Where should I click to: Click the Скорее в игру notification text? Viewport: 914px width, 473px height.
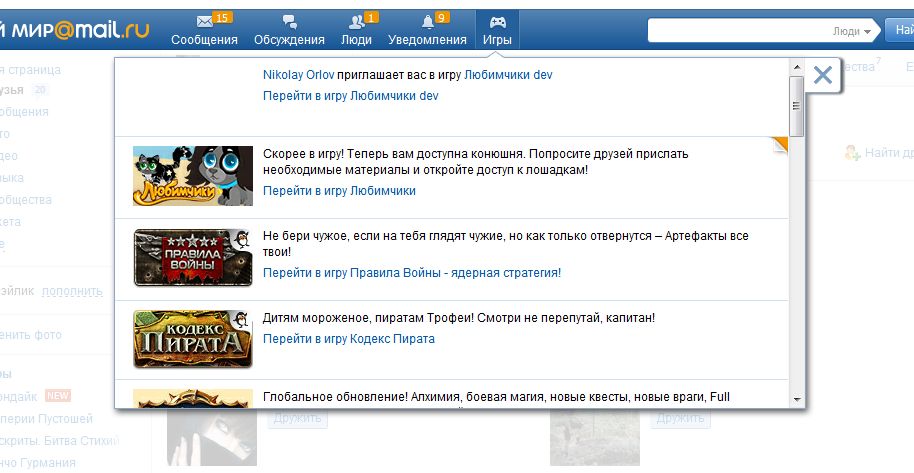click(x=476, y=162)
